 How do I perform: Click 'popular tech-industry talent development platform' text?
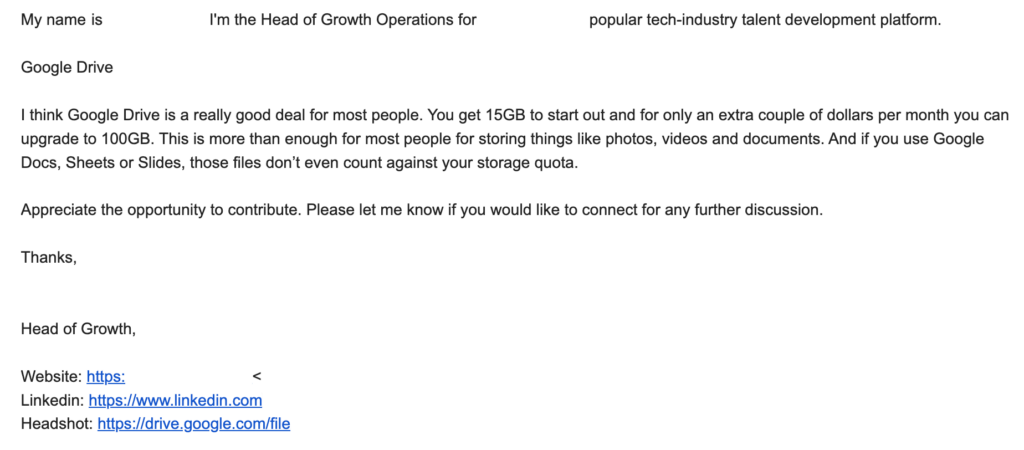(x=765, y=19)
